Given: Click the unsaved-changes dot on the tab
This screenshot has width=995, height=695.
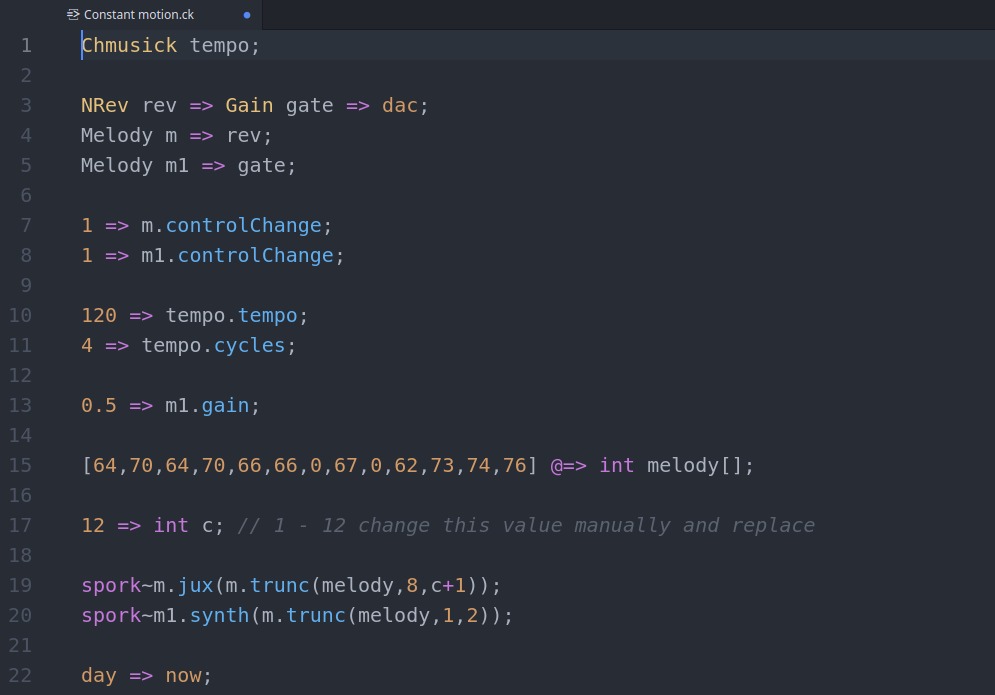Looking at the screenshot, I should tap(247, 15).
